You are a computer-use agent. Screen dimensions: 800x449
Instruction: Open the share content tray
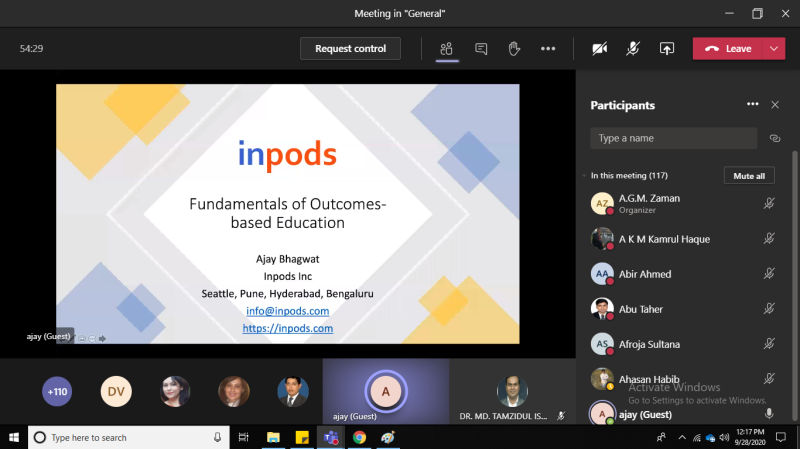(666, 48)
